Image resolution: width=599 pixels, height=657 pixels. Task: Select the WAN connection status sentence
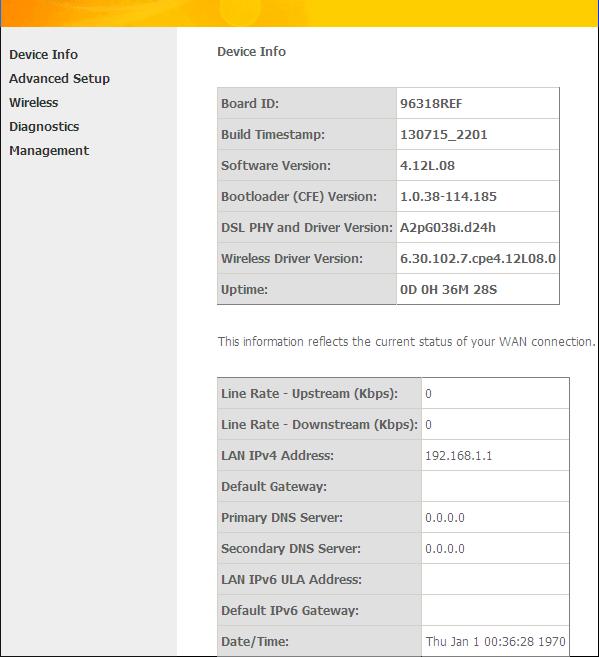point(406,341)
